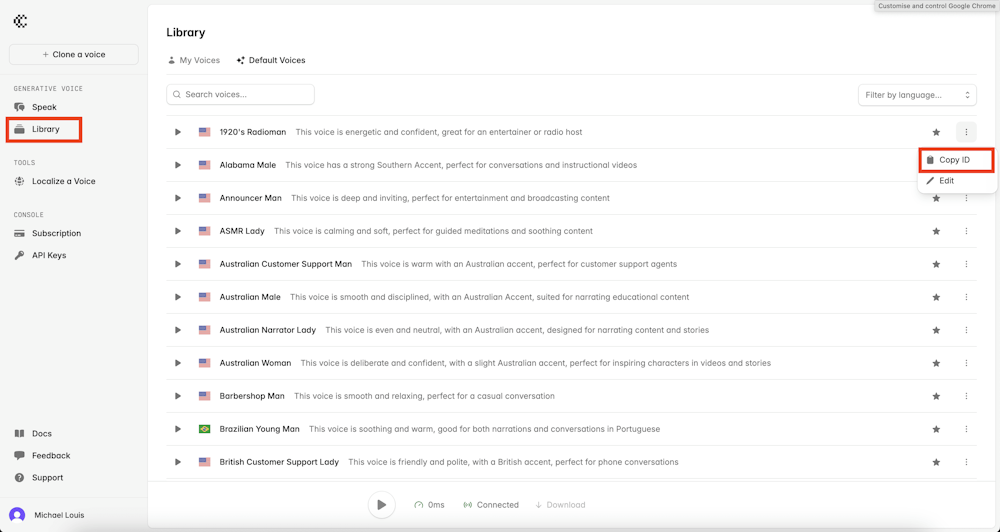The width and height of the screenshot is (1000, 532).
Task: Open kebab menu for Australian Woman
Action: click(x=966, y=363)
